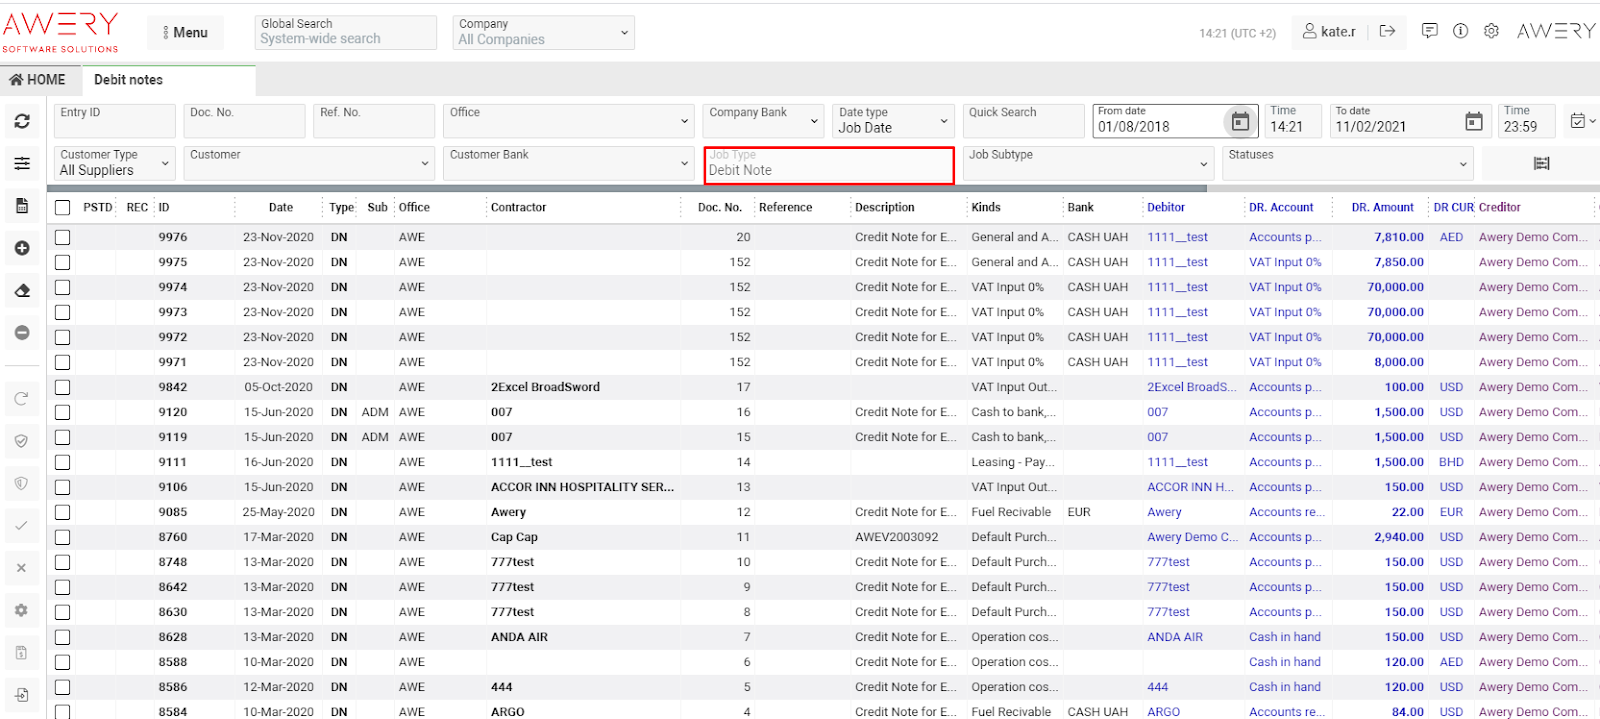Screen dimensions: 1600x719
Task: Click the add (plus) circle icon
Action: (22, 248)
